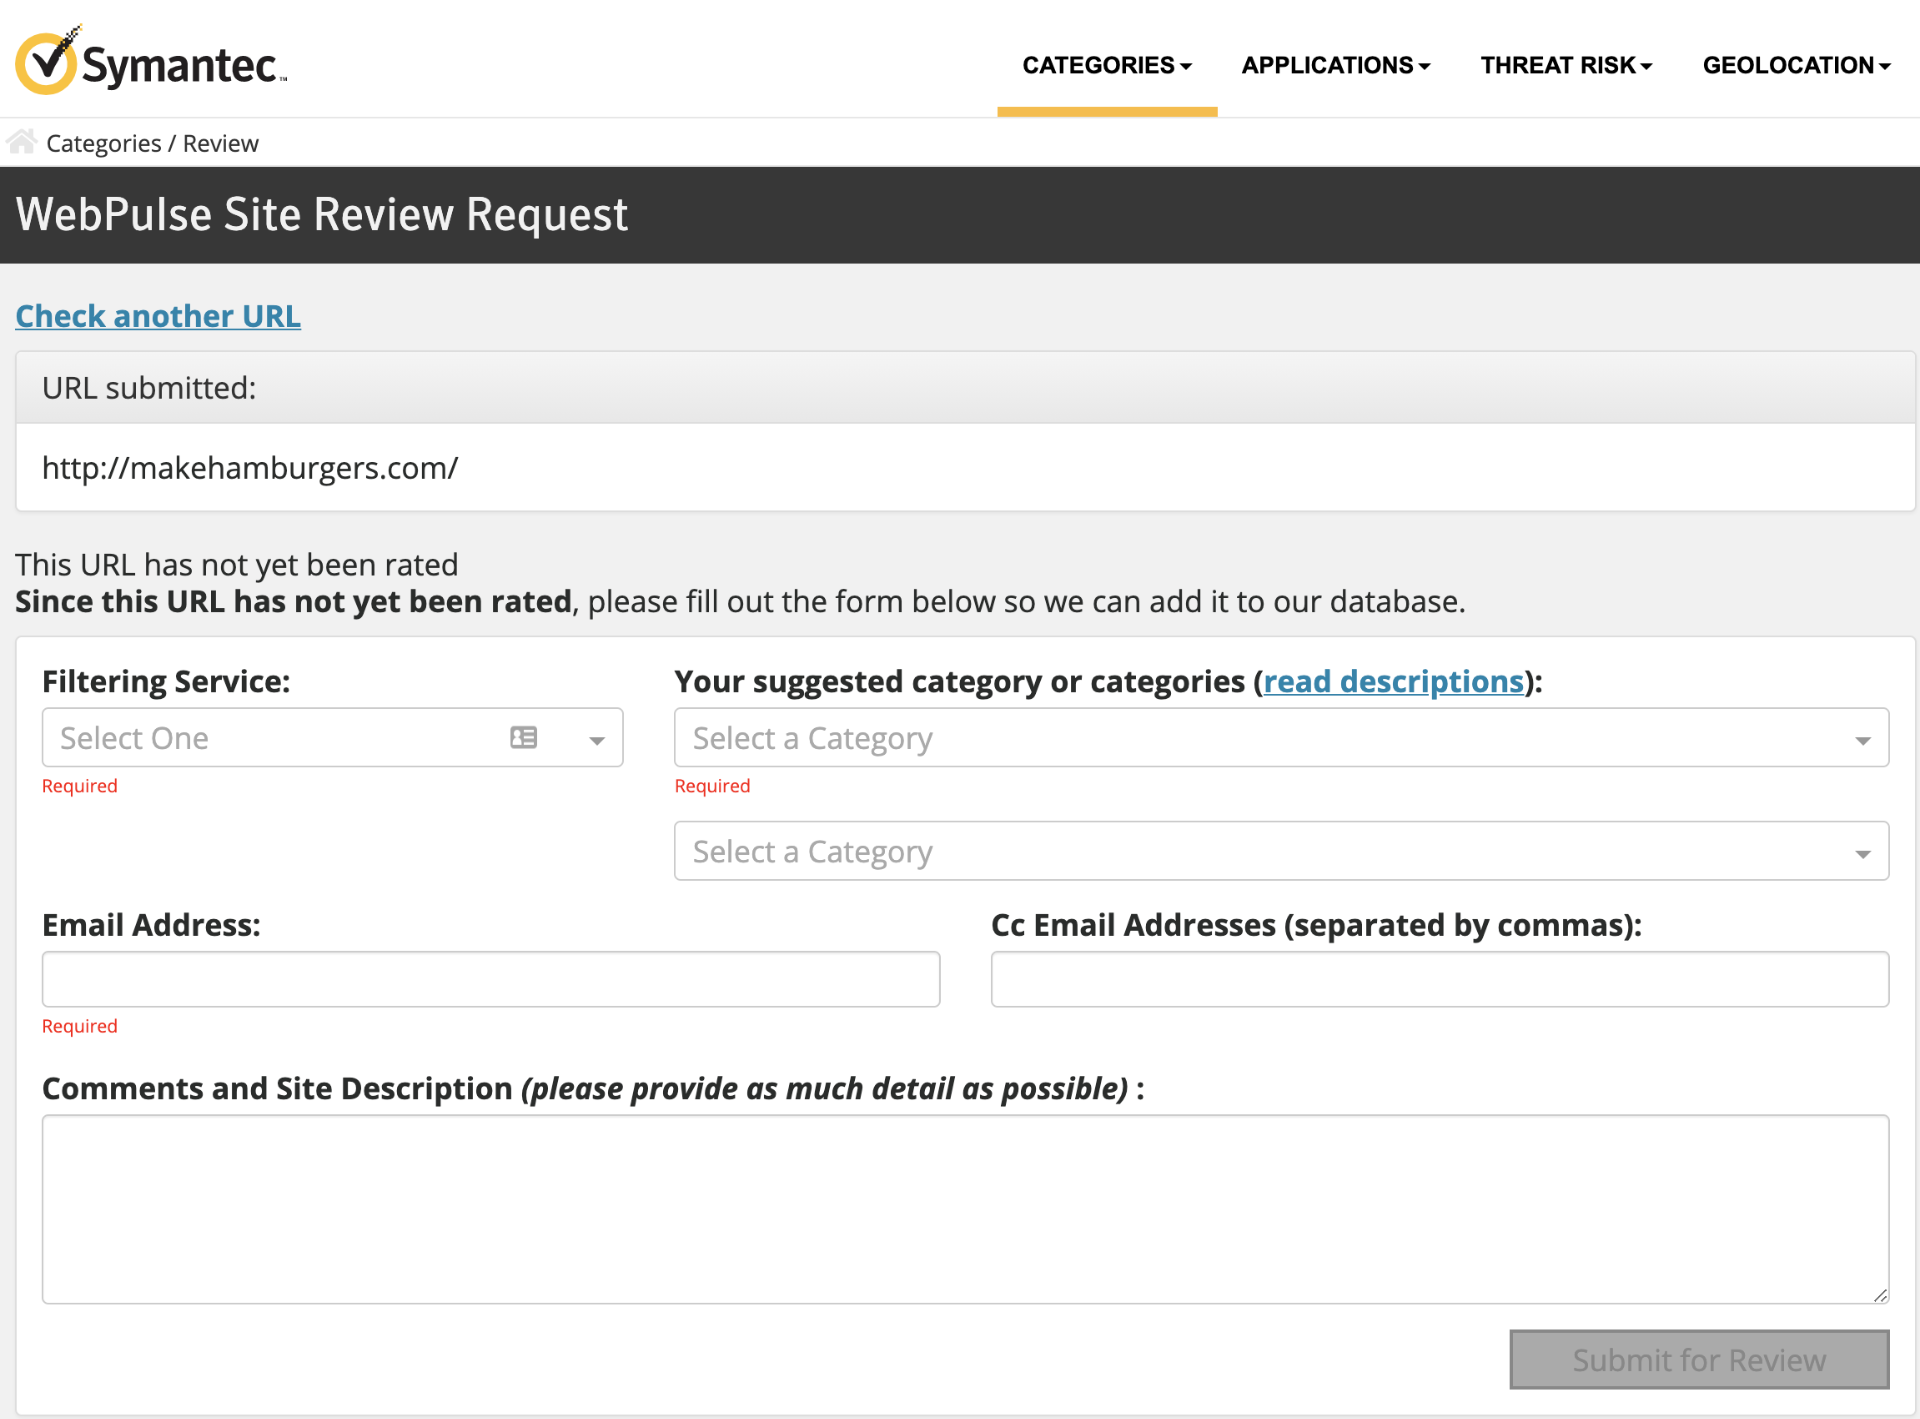This screenshot has width=1920, height=1419.
Task: Open the CATEGORIES menu
Action: (x=1107, y=65)
